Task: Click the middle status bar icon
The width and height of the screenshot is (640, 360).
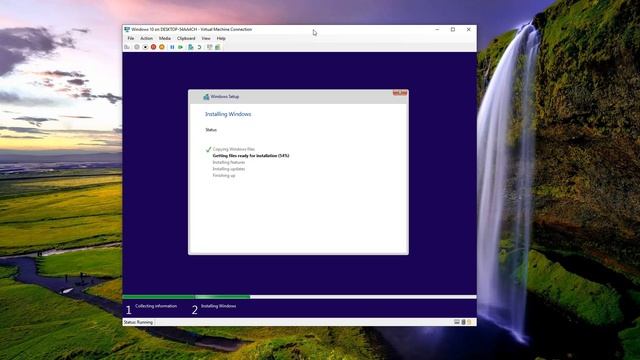Action: (463, 322)
